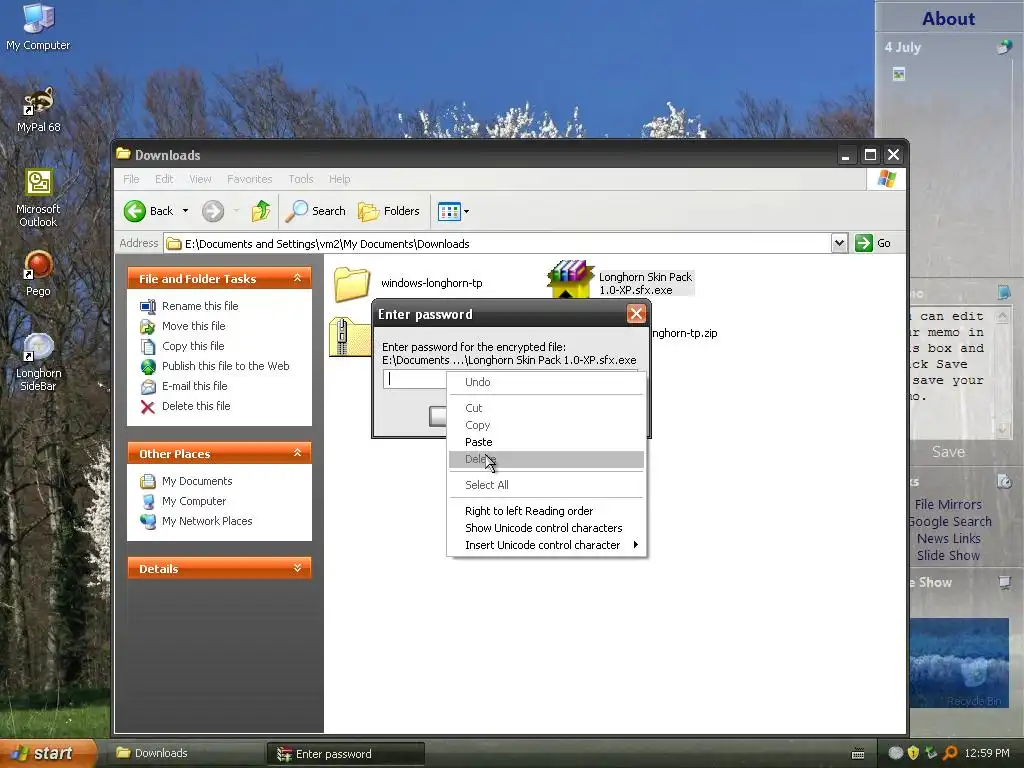Click the memo notepad icon in sidebar

[1004, 293]
